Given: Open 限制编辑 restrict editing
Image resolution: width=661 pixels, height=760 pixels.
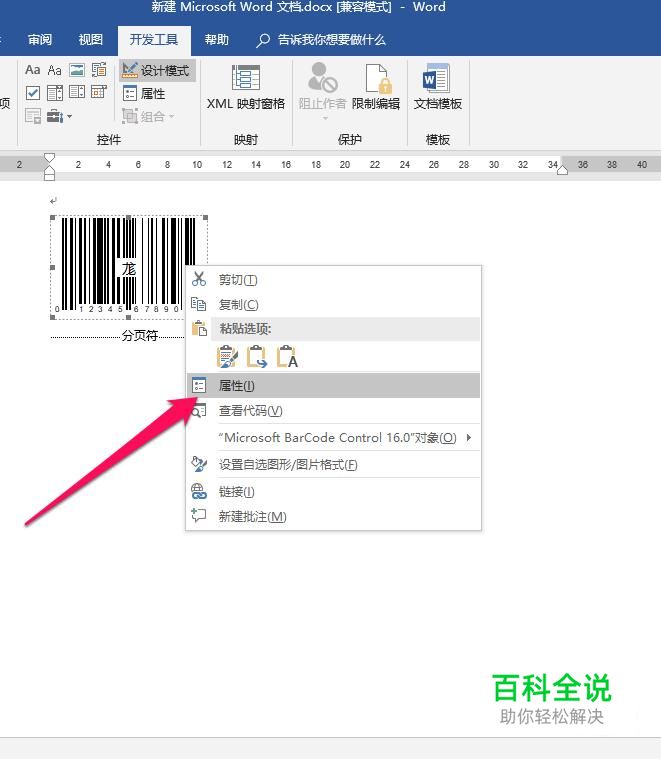Looking at the screenshot, I should 376,88.
